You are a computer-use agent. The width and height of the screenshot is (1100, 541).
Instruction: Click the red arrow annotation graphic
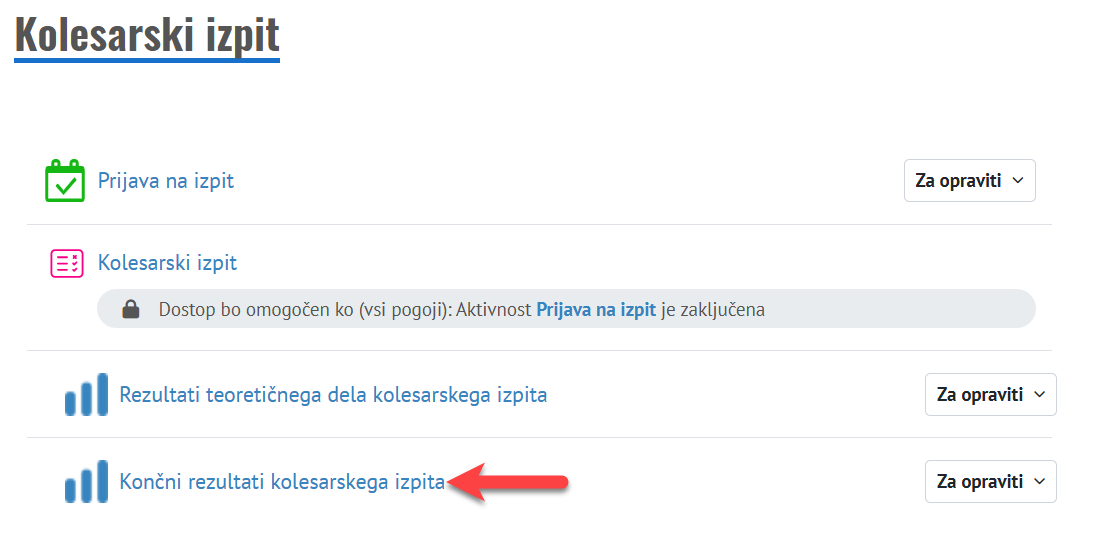510,483
